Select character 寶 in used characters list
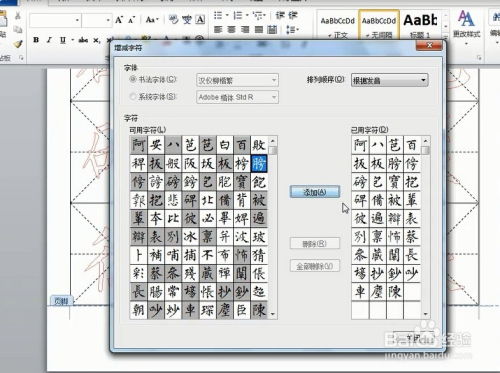This screenshot has height=373, width=500. point(395,182)
